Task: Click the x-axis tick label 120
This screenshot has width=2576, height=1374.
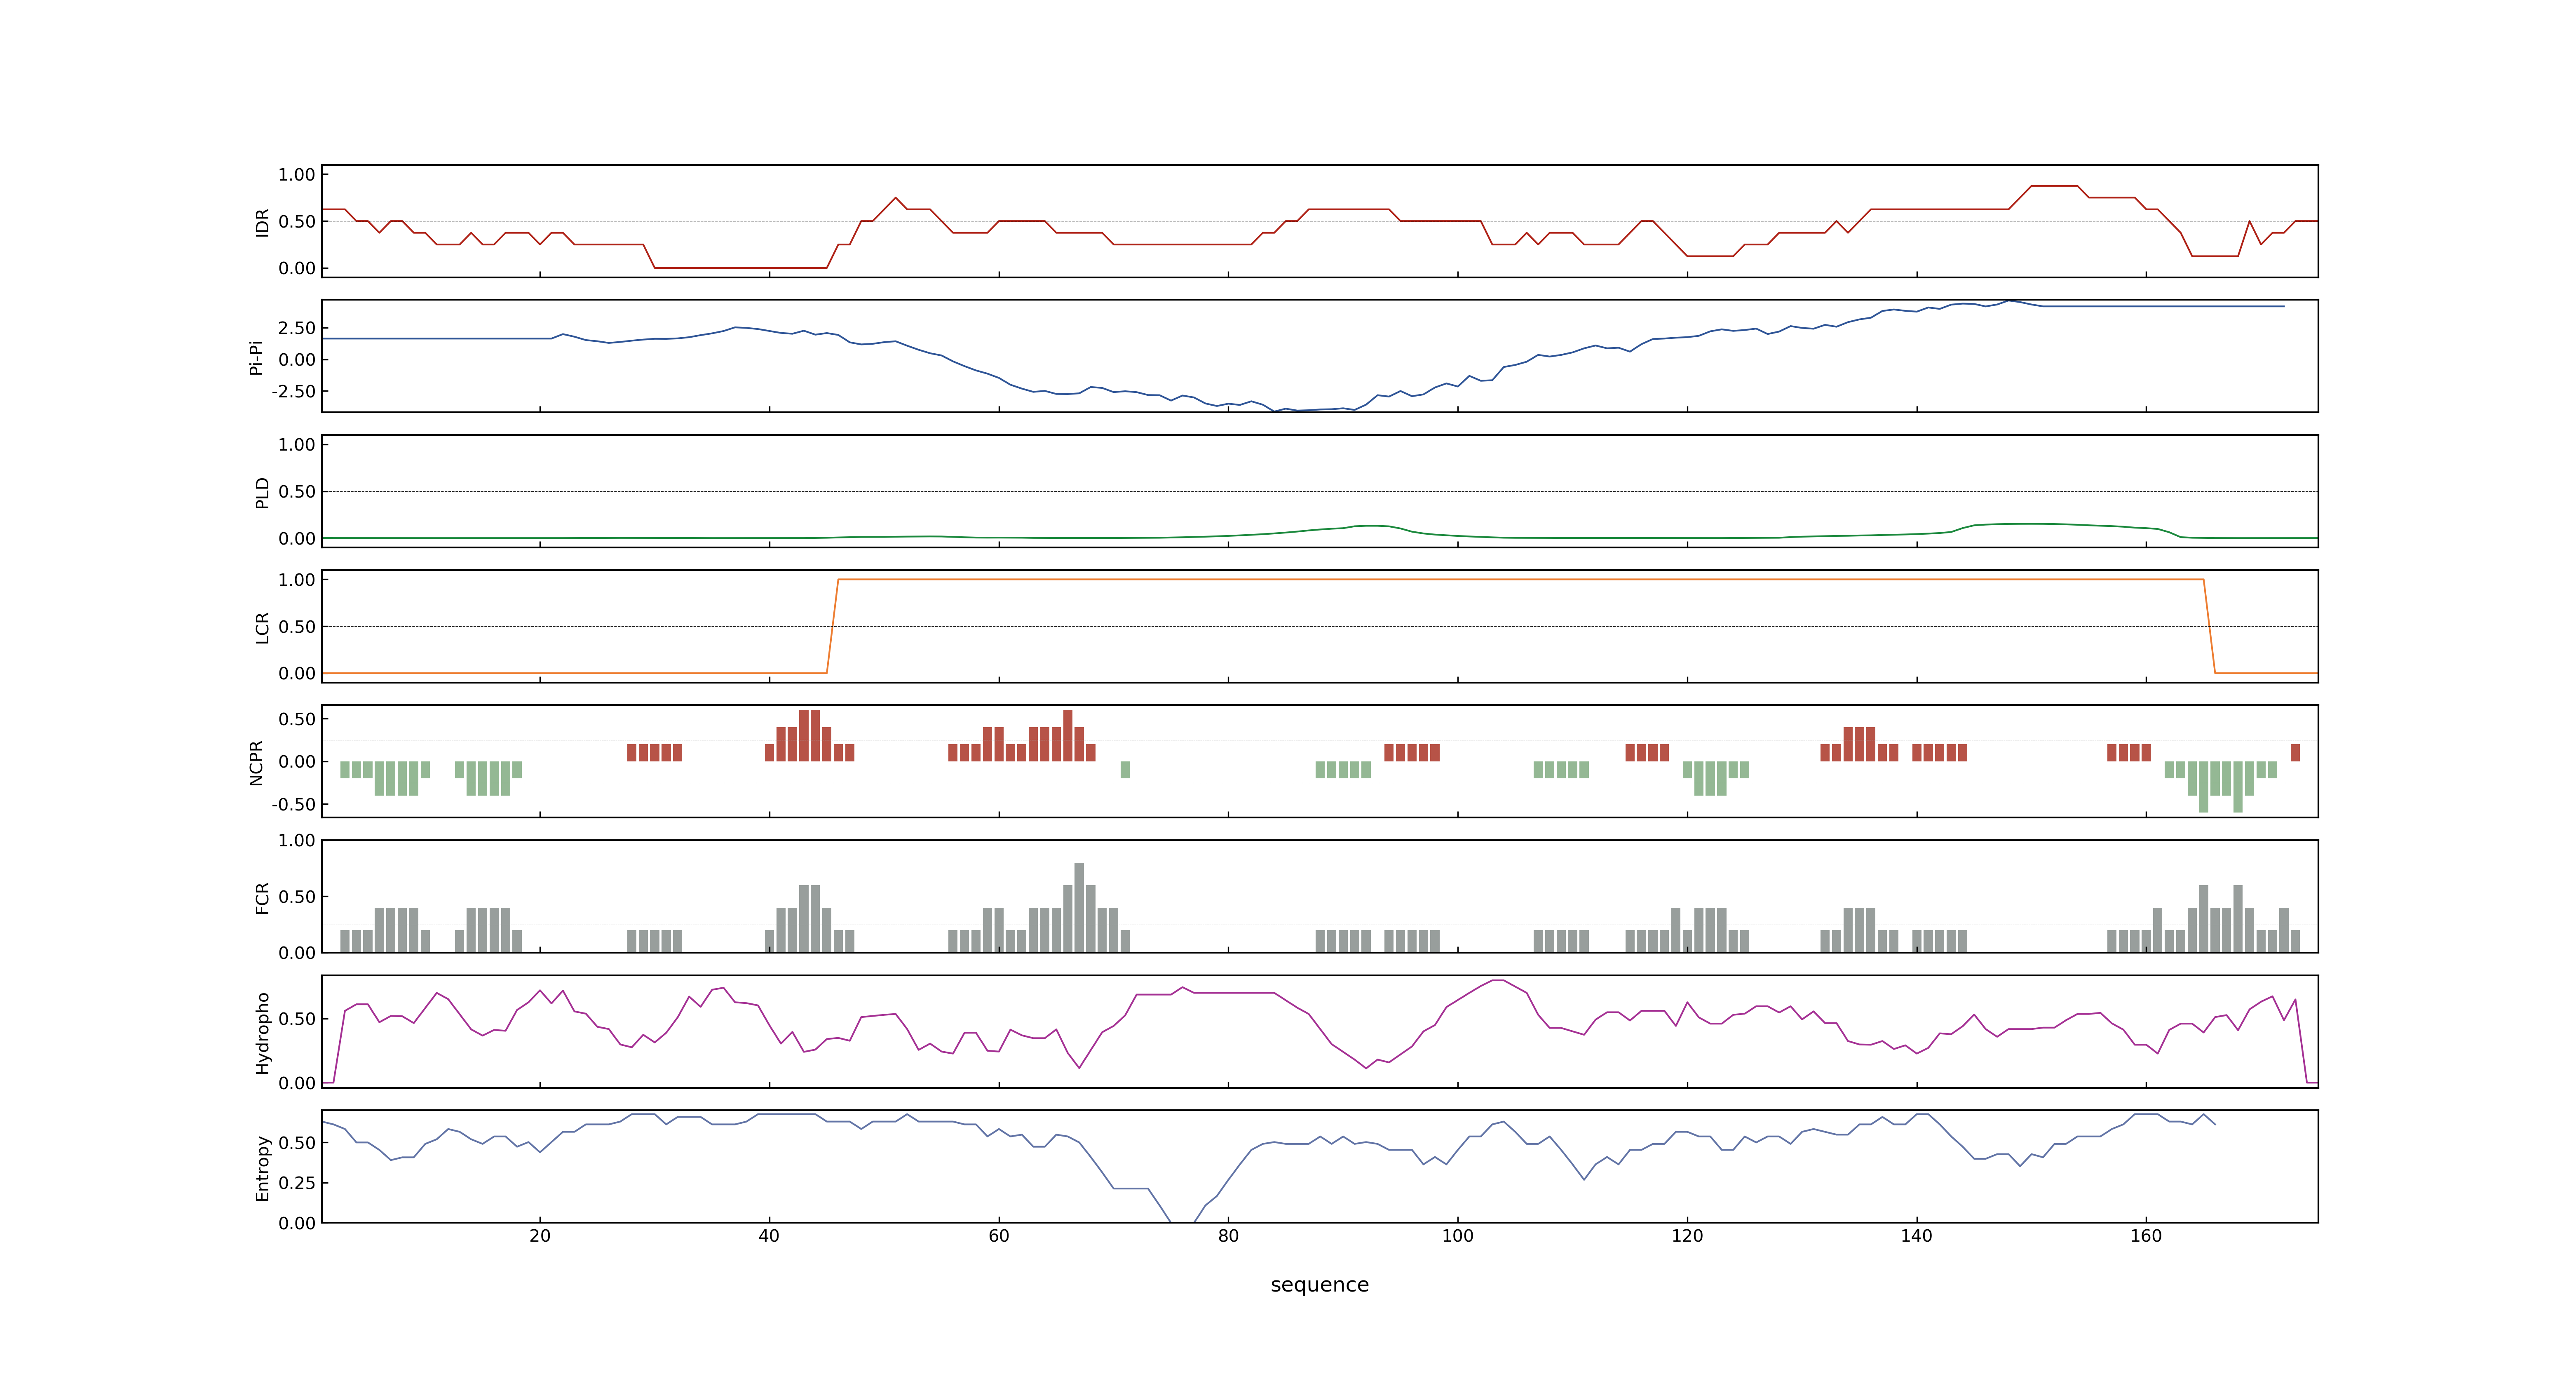Action: coord(1687,1236)
